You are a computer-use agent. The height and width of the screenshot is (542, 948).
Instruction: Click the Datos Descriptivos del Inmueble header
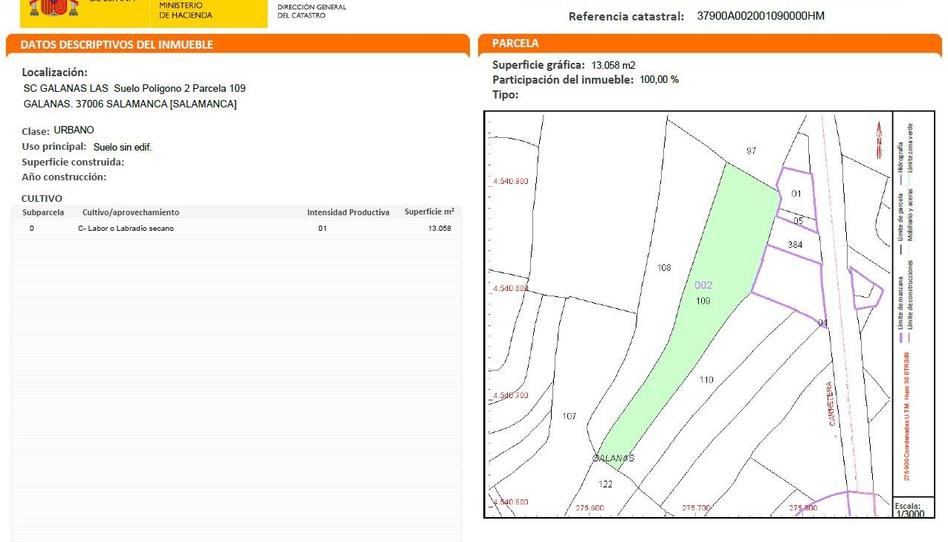click(117, 44)
